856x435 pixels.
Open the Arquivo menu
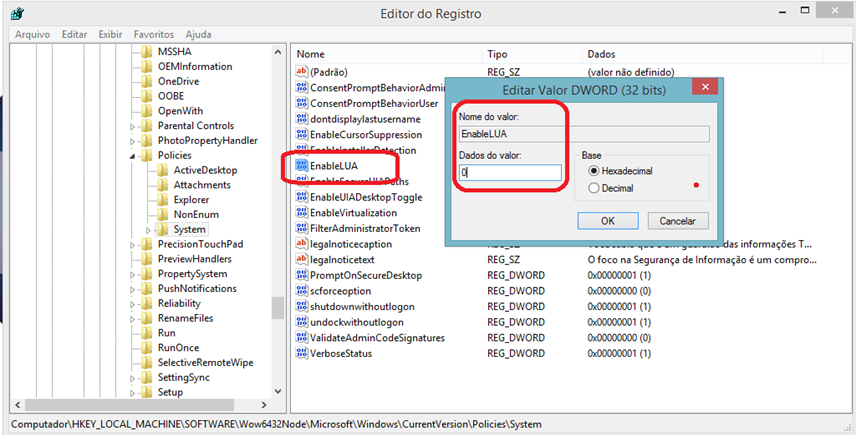33,34
